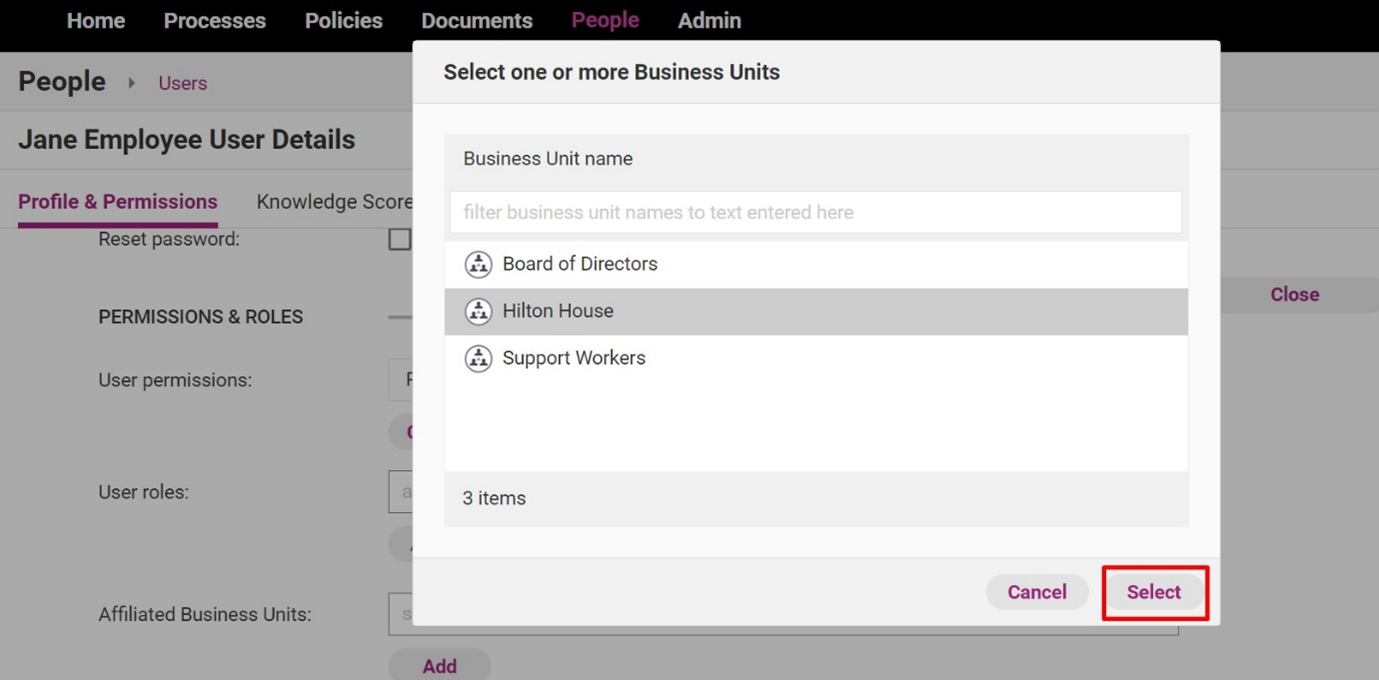Image resolution: width=1379 pixels, height=680 pixels.
Task: Switch to the Knowledge Score tab
Action: click(334, 202)
